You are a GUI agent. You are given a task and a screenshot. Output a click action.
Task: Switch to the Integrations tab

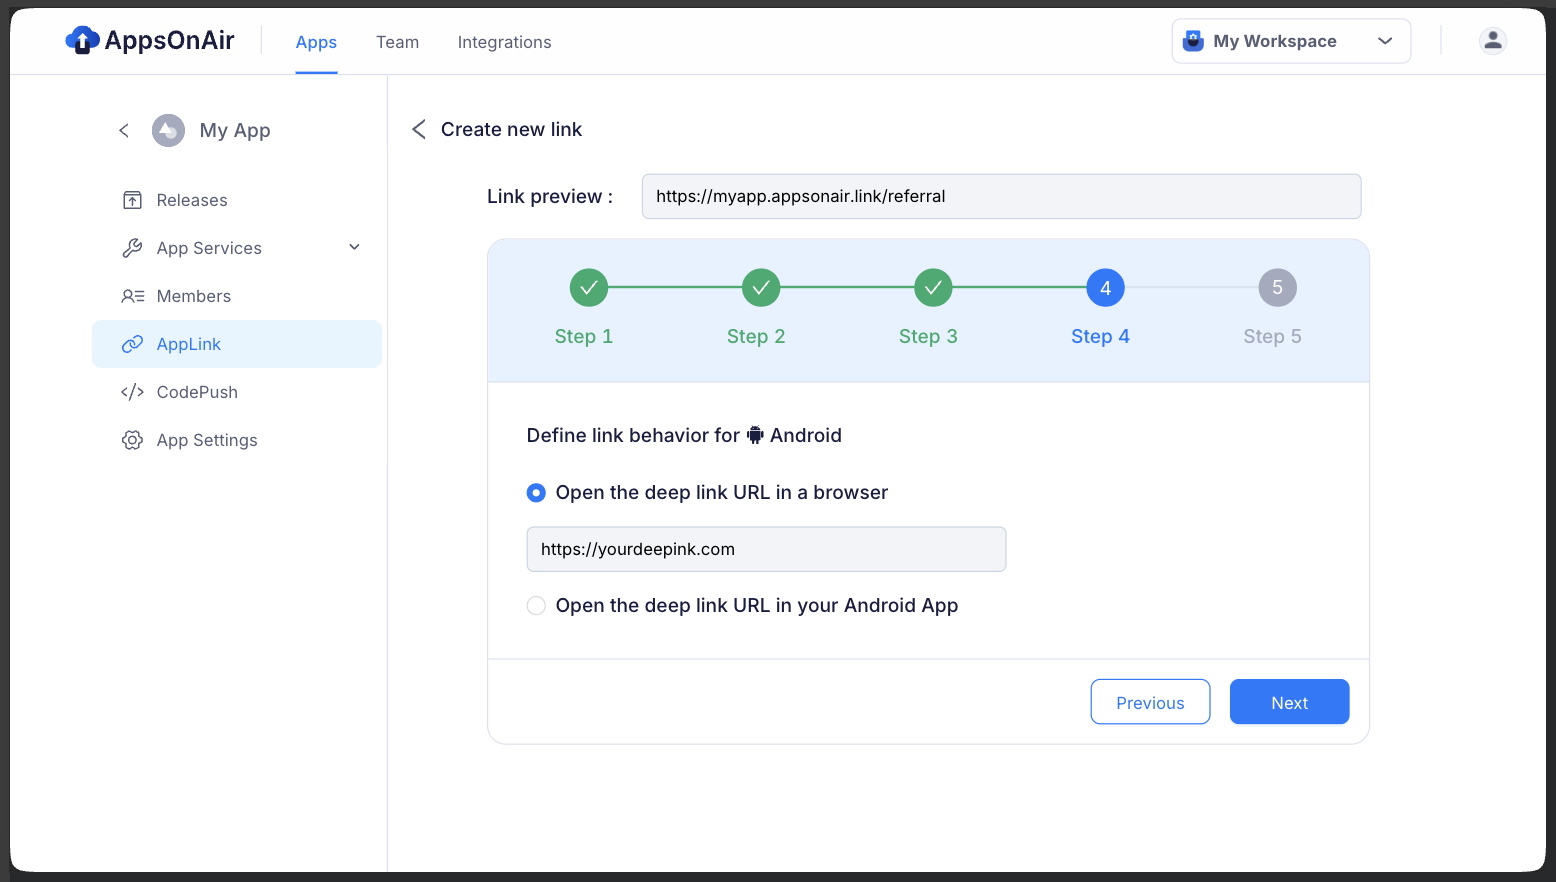pyautogui.click(x=504, y=42)
